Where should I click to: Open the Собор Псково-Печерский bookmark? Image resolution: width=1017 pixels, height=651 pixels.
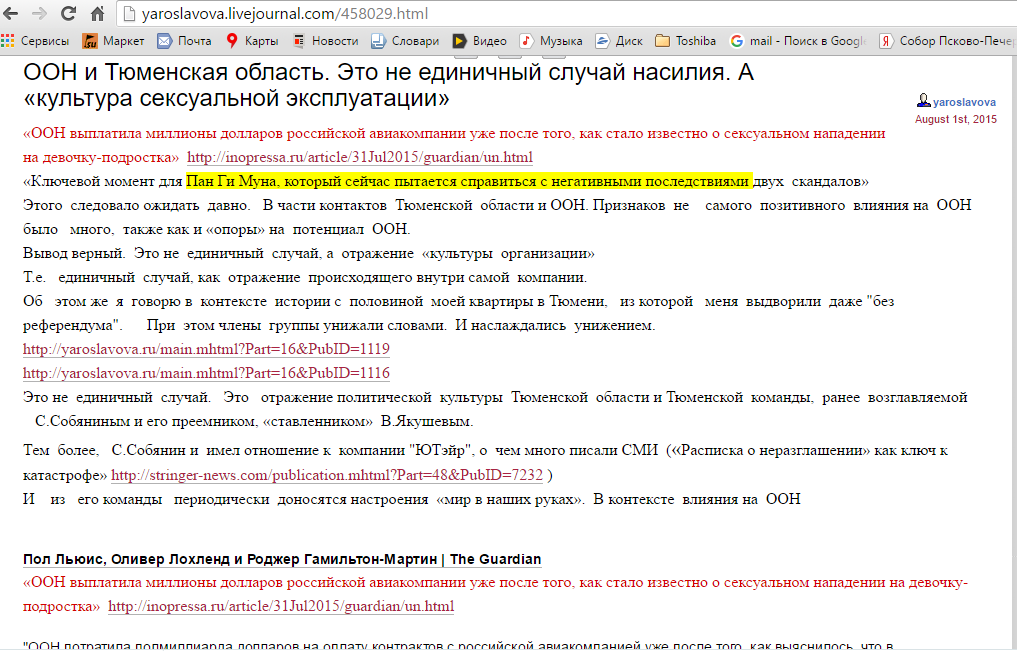(x=947, y=41)
